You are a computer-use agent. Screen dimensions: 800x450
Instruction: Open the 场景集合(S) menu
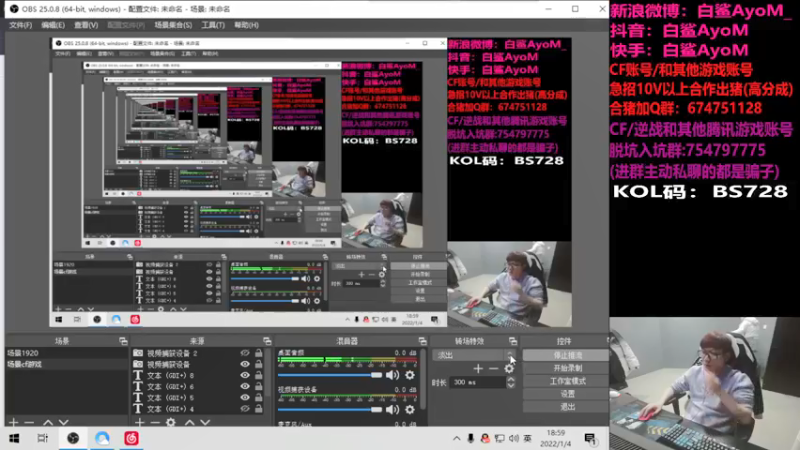pyautogui.click(x=173, y=25)
